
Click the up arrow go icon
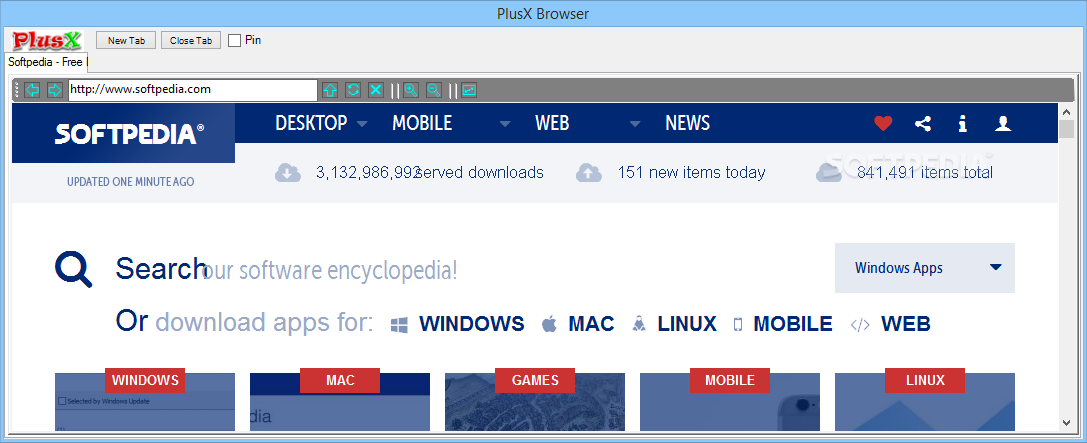(330, 89)
